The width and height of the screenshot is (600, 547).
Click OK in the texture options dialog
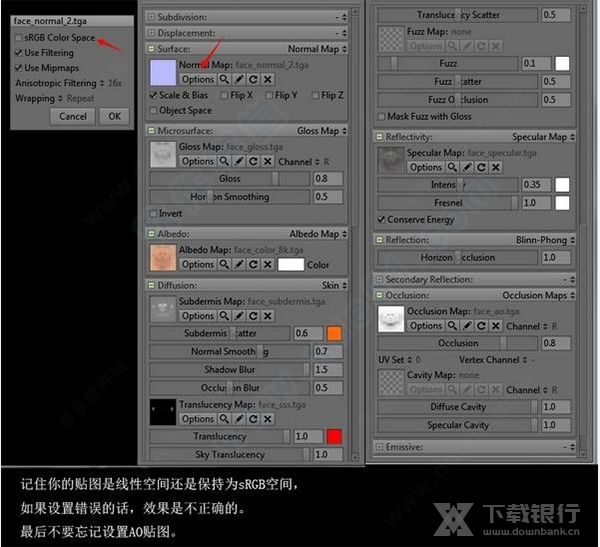click(x=114, y=116)
